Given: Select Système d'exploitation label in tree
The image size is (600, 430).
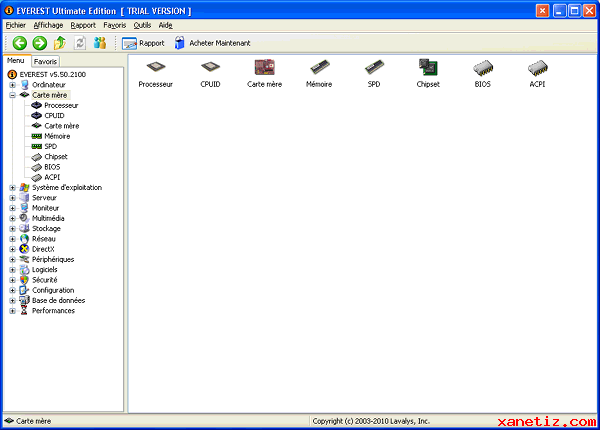Looking at the screenshot, I should [x=67, y=188].
